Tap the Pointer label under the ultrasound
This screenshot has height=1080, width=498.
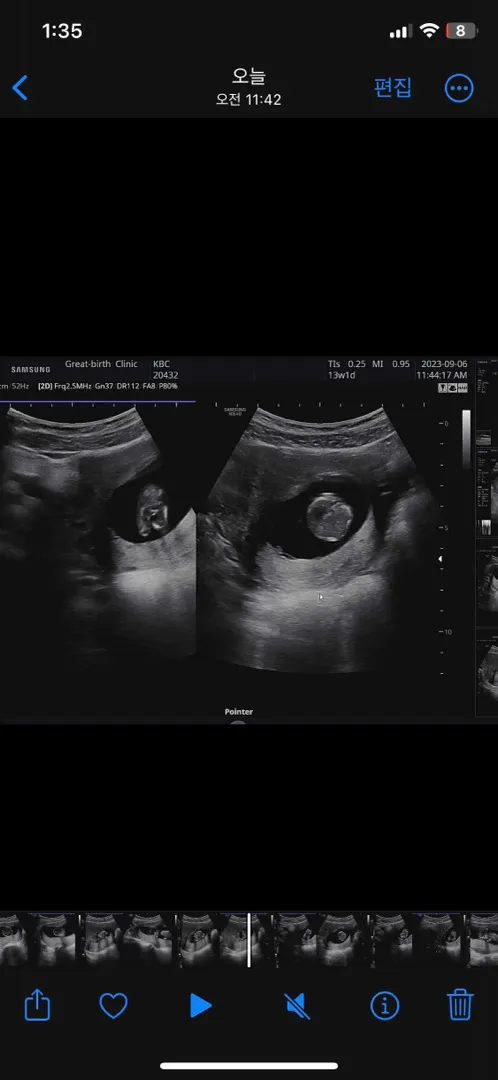coord(238,712)
